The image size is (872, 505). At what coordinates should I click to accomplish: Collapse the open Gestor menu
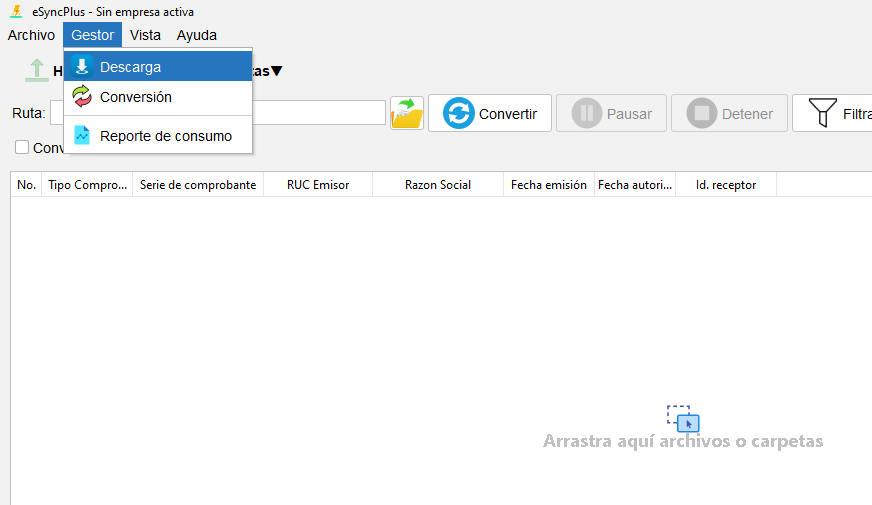(92, 35)
